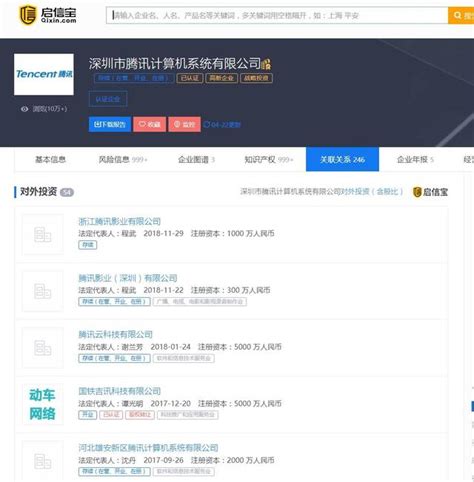474x482 pixels.
Task: Click placeholder logo of 腾讯影业（深圳）
Action: coord(43,291)
